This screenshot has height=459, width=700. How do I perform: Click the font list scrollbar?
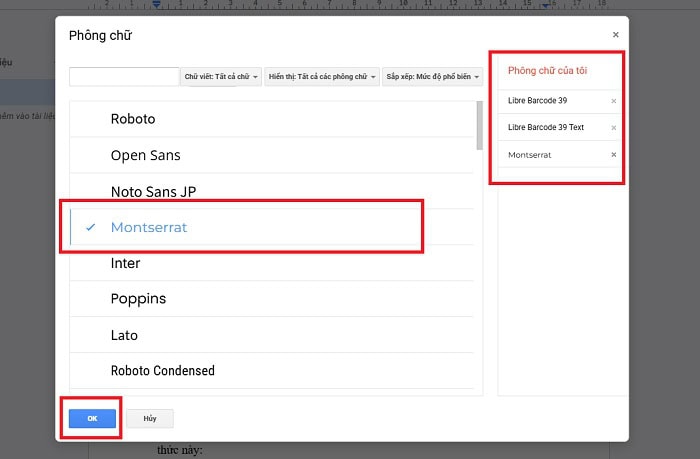(479, 127)
